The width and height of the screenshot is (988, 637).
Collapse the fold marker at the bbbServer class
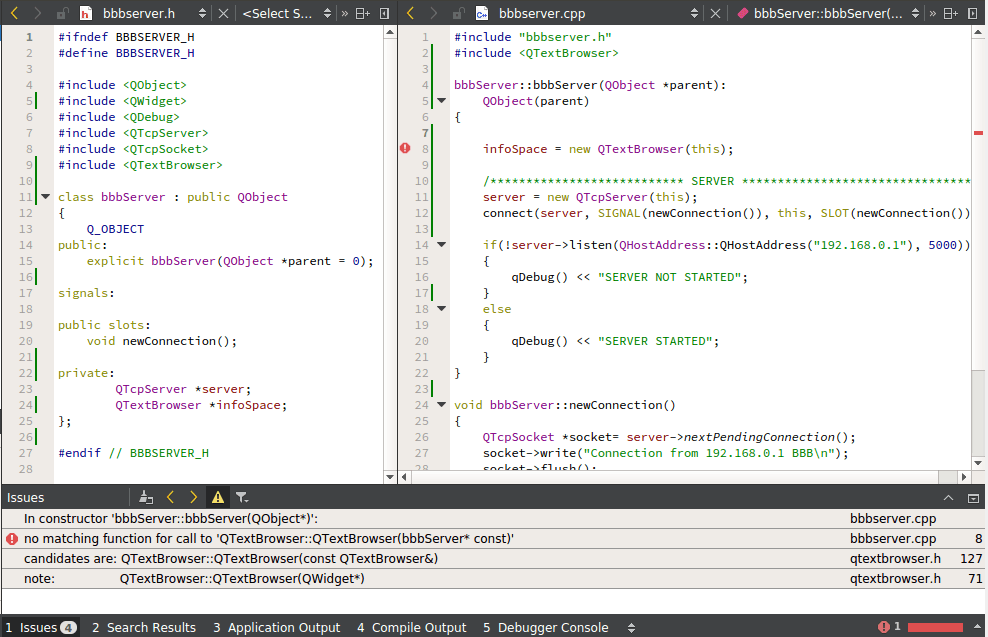[x=45, y=196]
